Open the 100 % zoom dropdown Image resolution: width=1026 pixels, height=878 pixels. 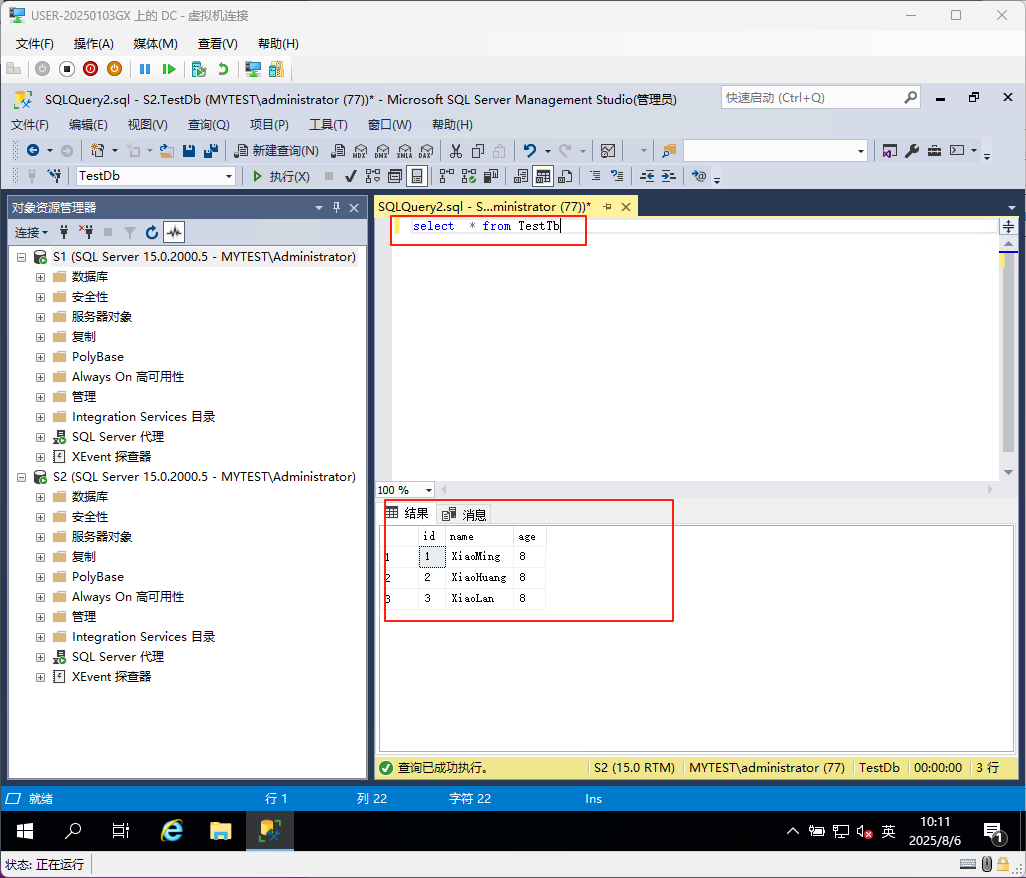429,490
